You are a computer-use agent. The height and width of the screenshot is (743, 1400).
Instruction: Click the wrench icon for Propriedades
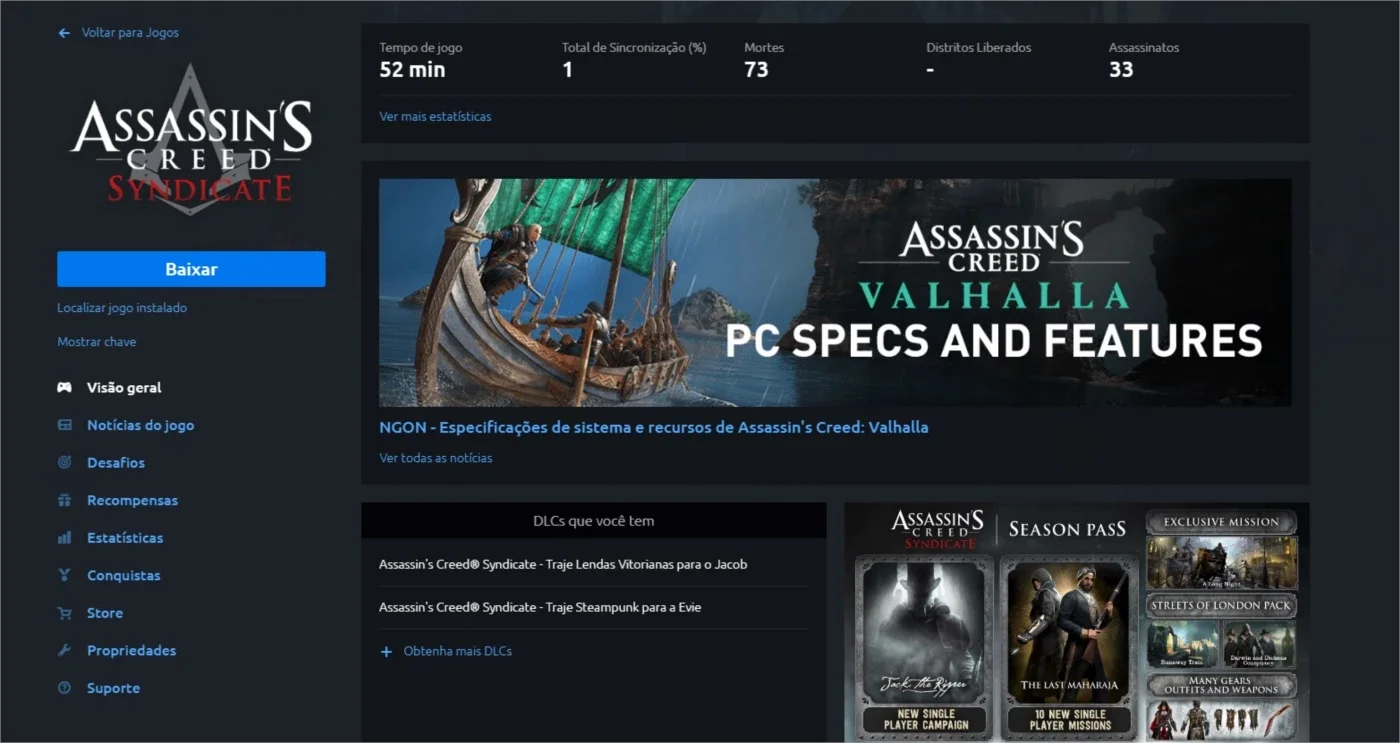click(64, 650)
